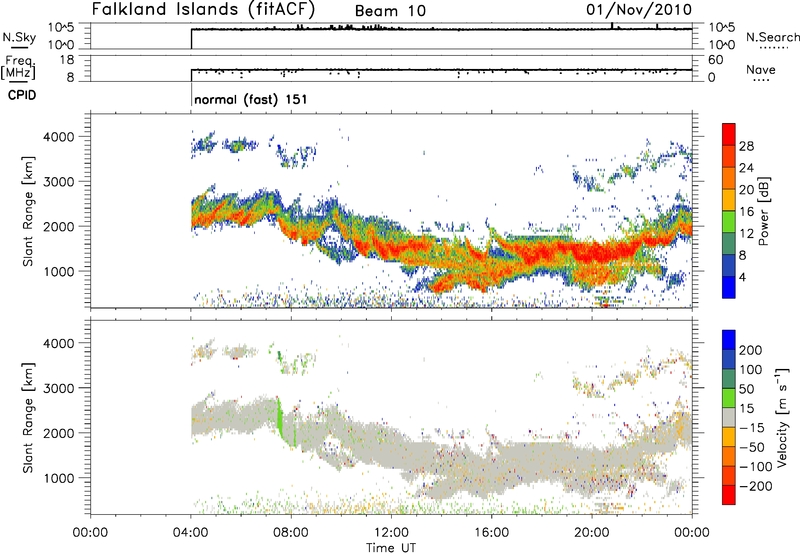Select the "N.Sky" legend label

coord(19,37)
